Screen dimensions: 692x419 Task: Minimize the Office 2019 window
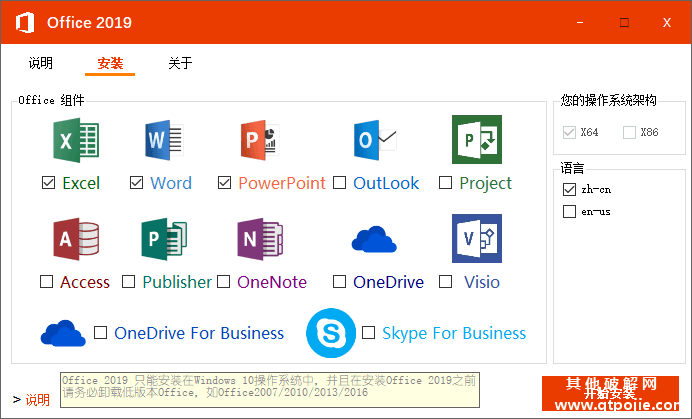click(580, 23)
